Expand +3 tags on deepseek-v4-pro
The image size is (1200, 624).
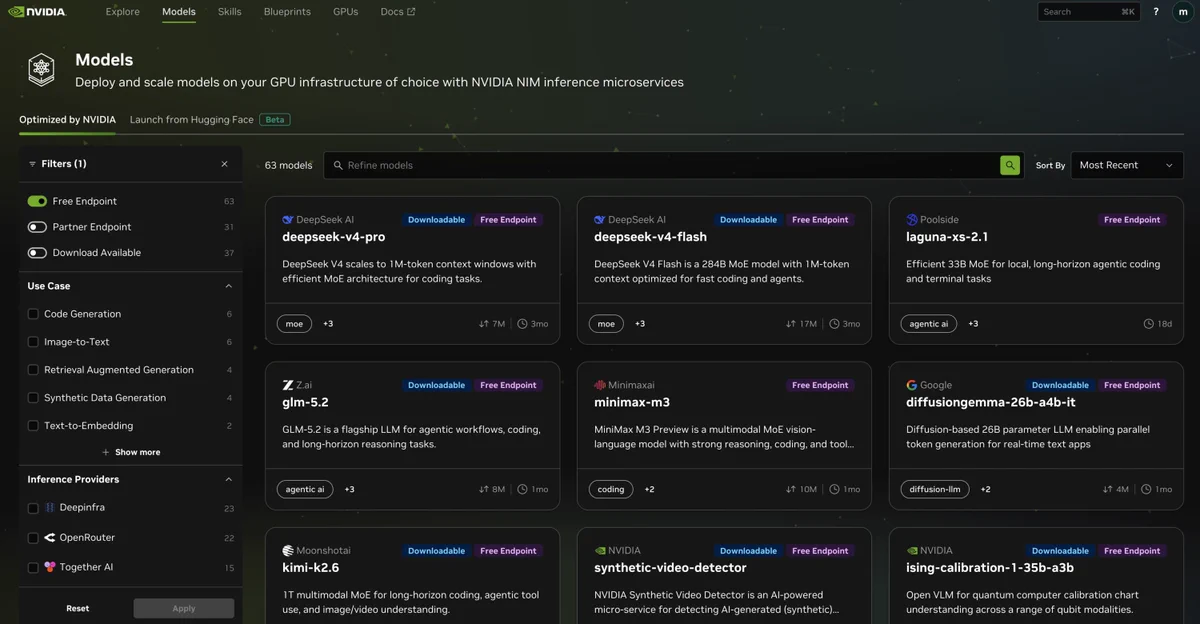[x=328, y=324]
